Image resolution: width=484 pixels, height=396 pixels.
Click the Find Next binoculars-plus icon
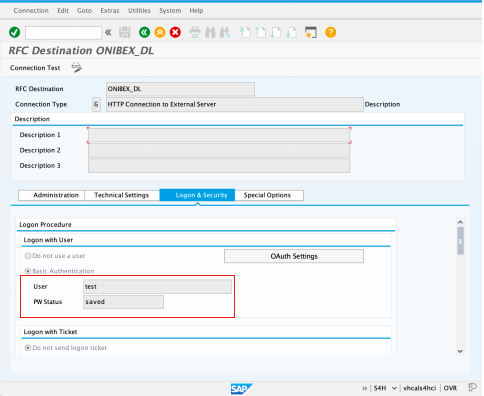pos(225,32)
